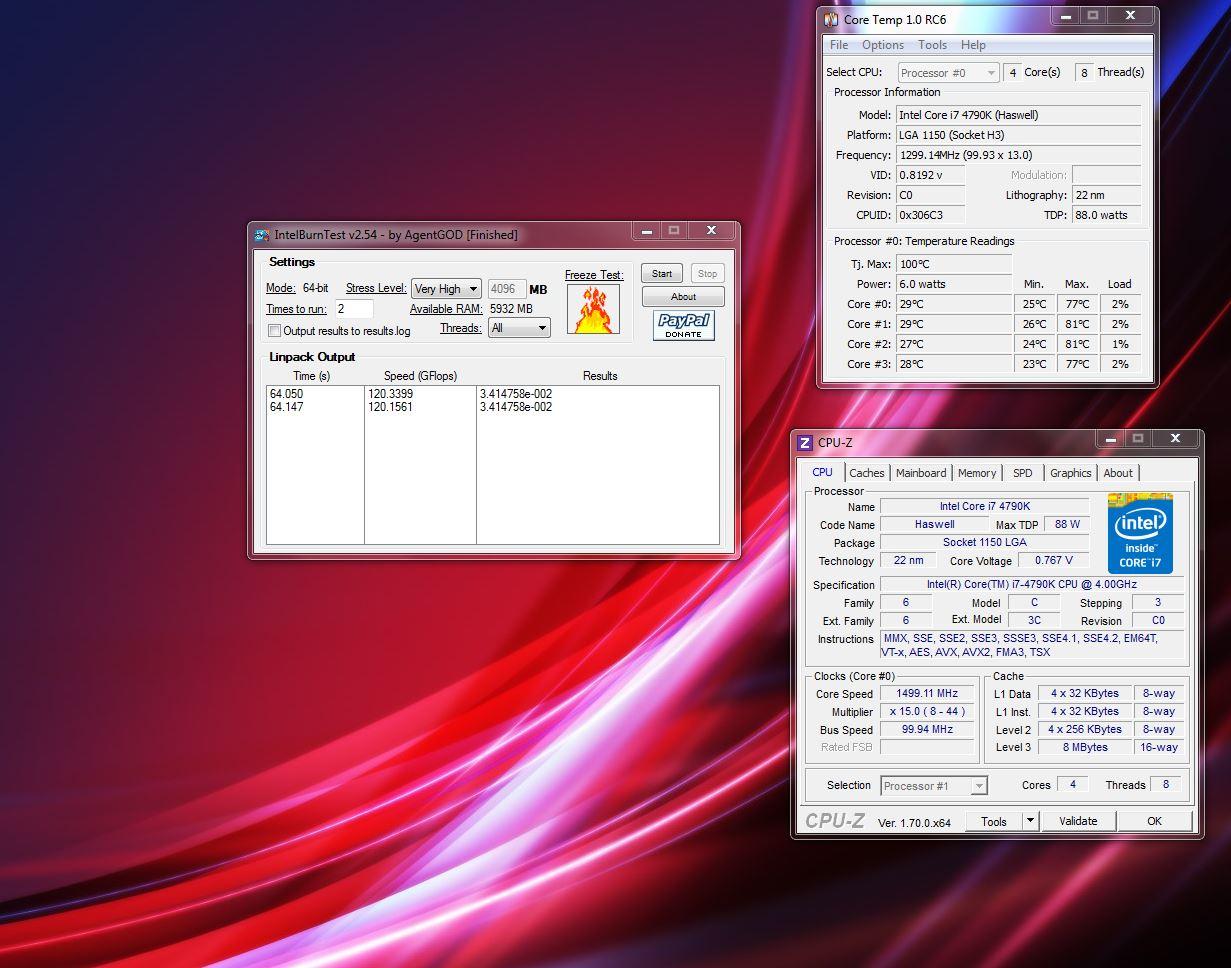The width and height of the screenshot is (1231, 968).
Task: Click the Stop button in IntelBurnTest
Action: (x=708, y=274)
